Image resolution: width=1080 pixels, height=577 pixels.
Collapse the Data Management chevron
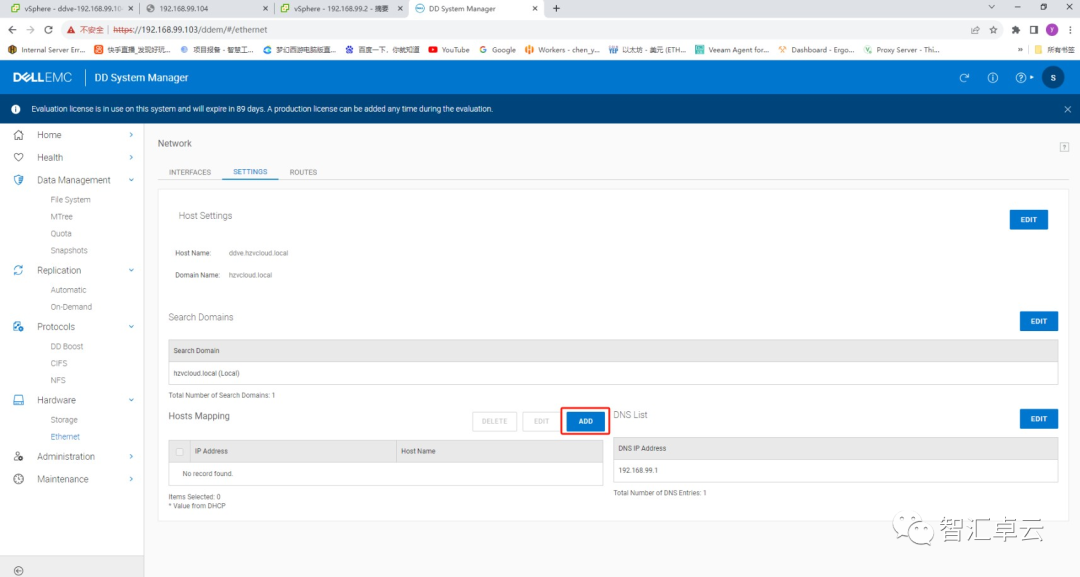click(131, 180)
